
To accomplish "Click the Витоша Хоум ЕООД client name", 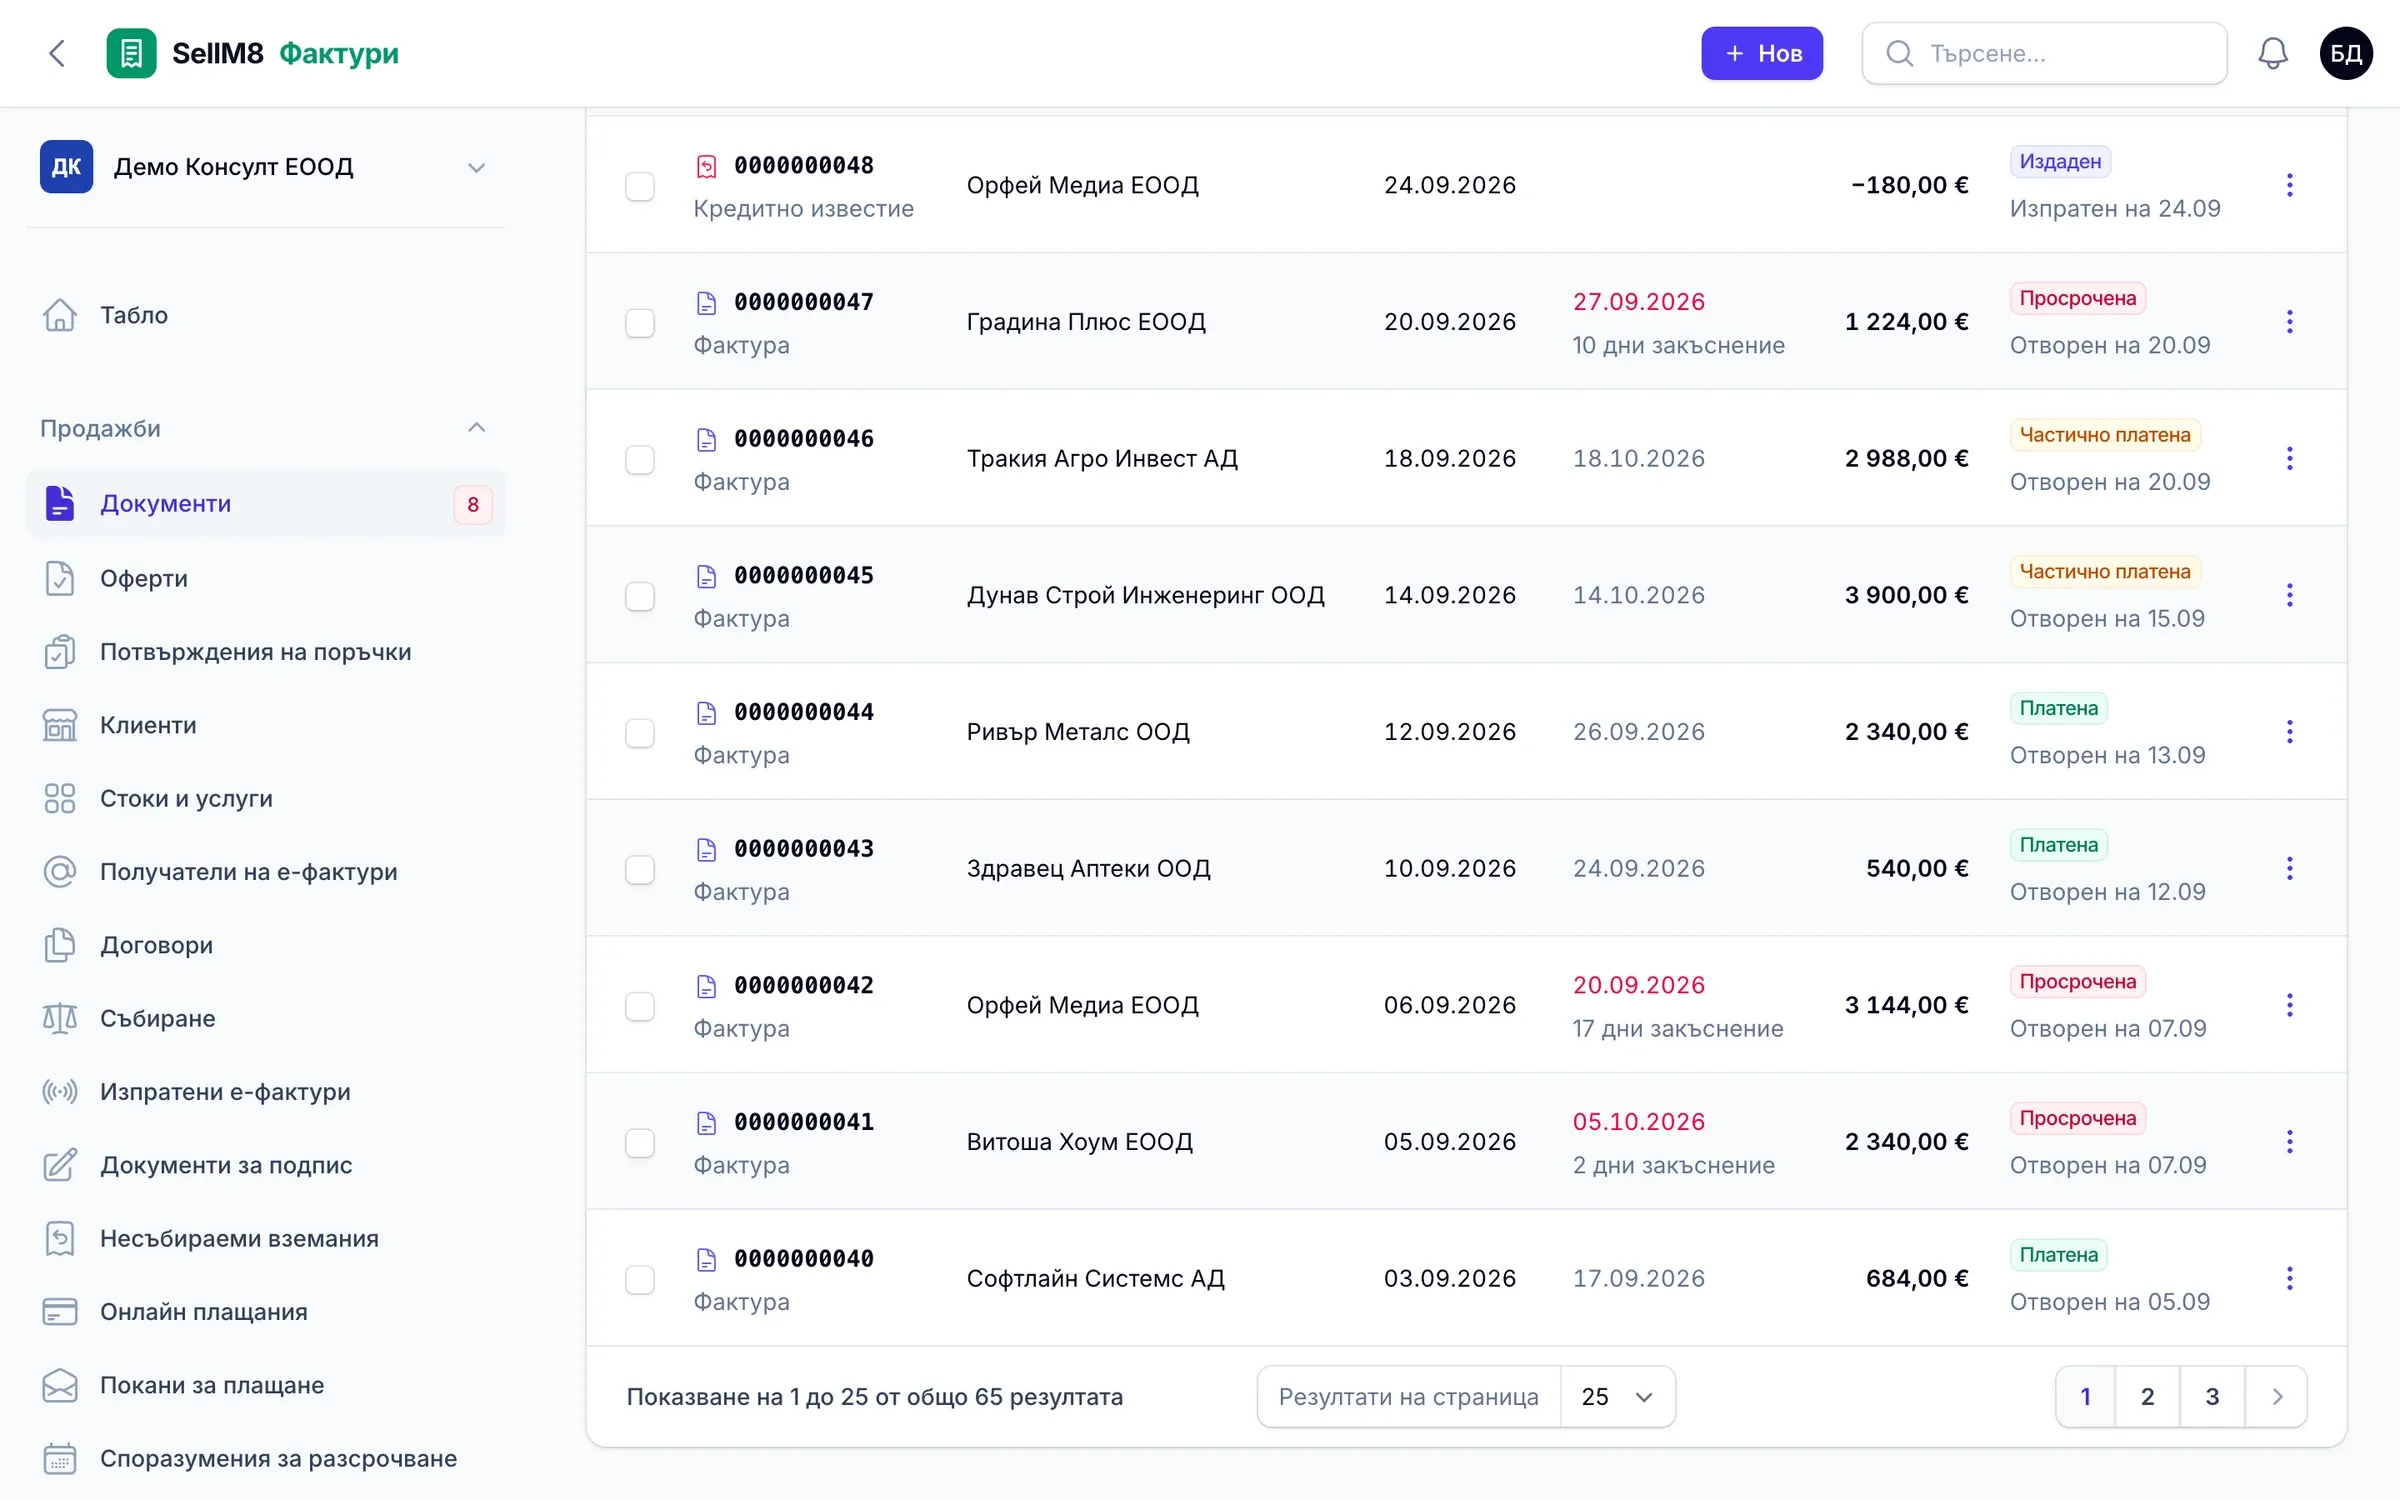I will point(1079,1142).
